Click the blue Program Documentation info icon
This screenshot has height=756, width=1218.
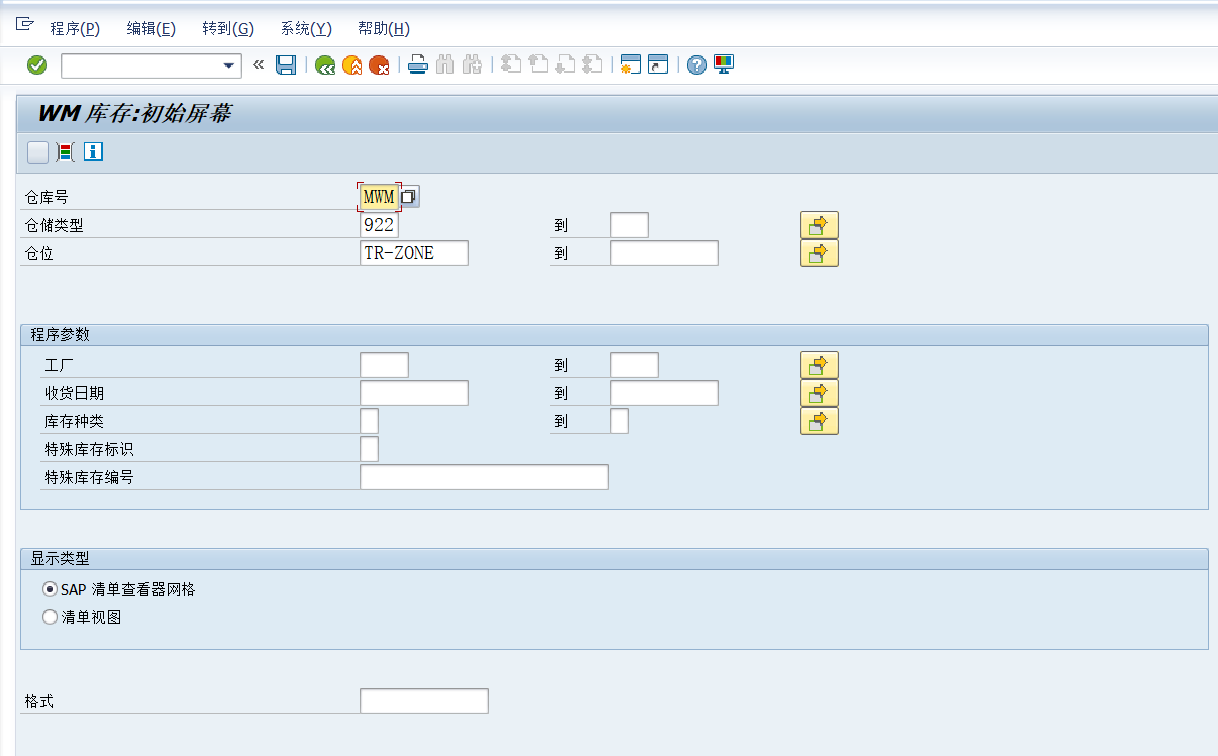94,152
